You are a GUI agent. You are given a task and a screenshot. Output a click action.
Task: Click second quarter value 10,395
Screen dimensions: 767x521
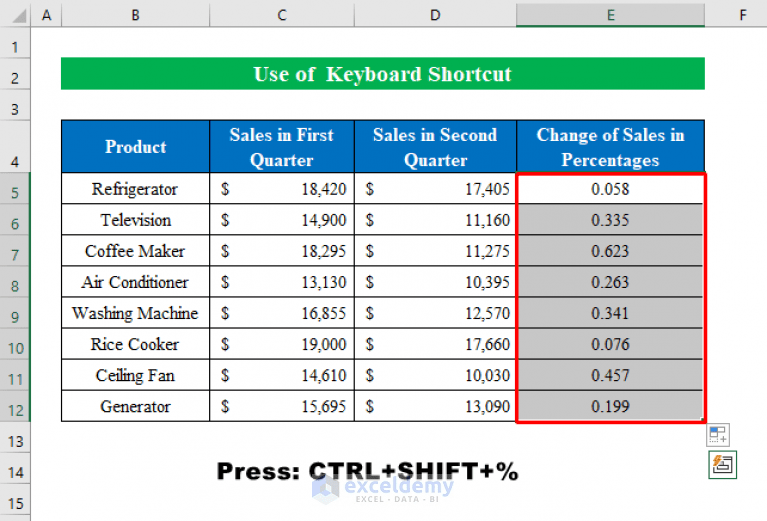[x=435, y=282]
